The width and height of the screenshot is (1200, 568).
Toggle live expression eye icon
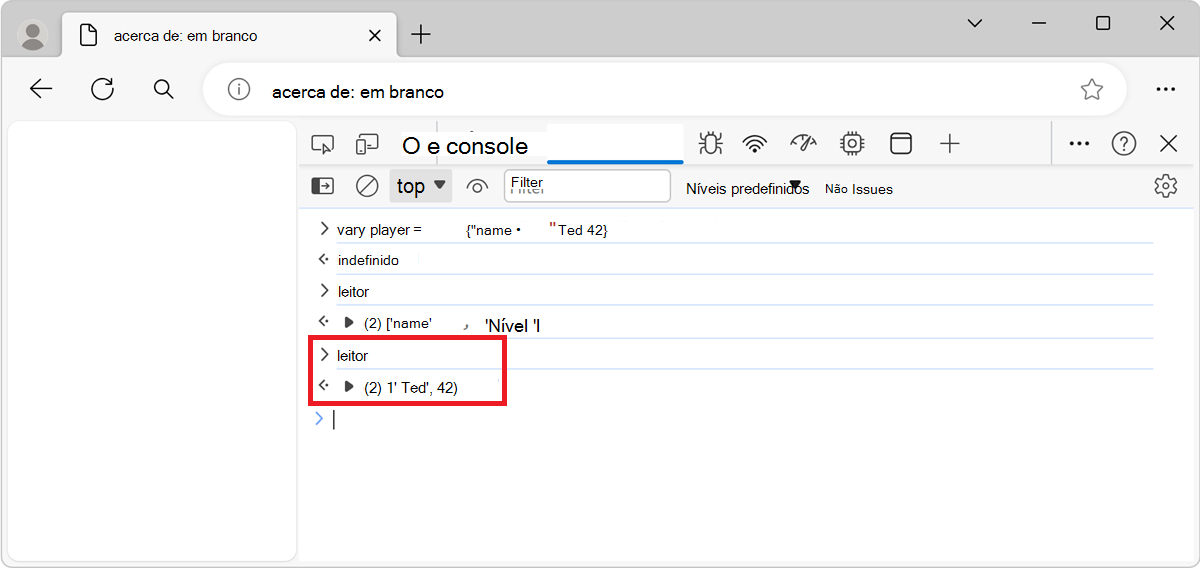click(x=477, y=187)
